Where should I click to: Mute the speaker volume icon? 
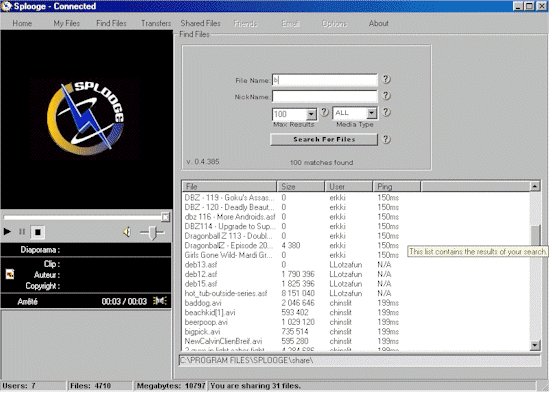pos(127,232)
